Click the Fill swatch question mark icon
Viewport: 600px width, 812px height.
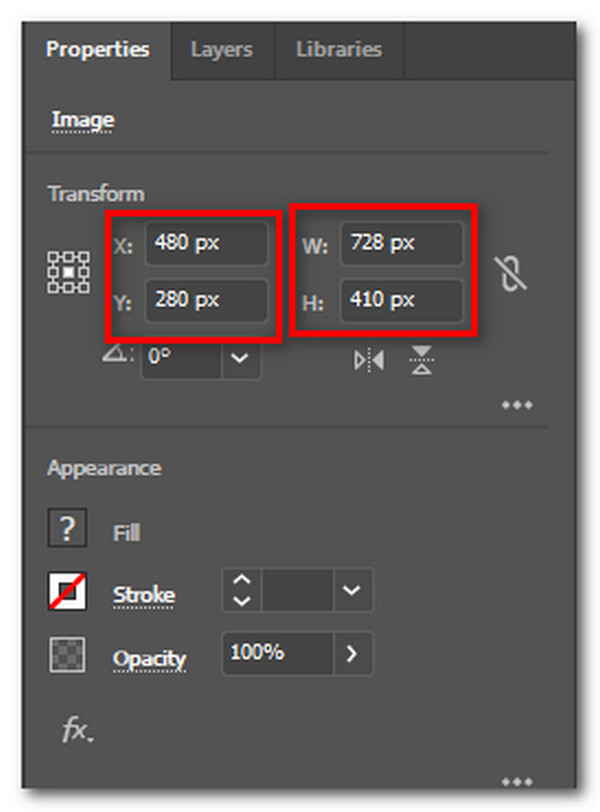tap(67, 528)
